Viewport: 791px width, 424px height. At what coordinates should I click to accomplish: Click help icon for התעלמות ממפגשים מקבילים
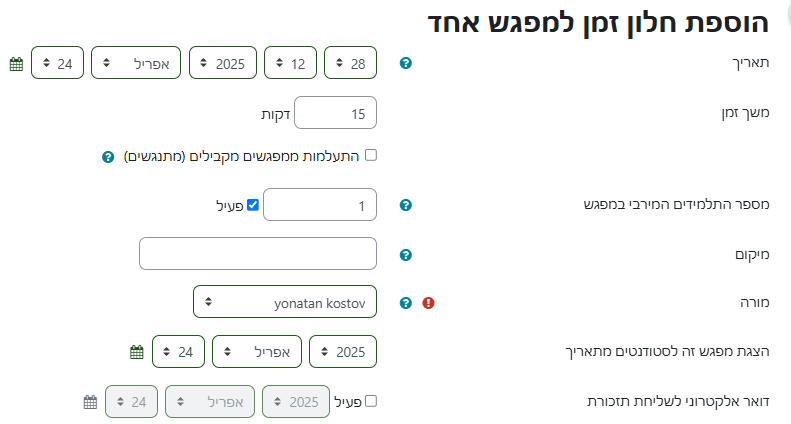pos(108,157)
